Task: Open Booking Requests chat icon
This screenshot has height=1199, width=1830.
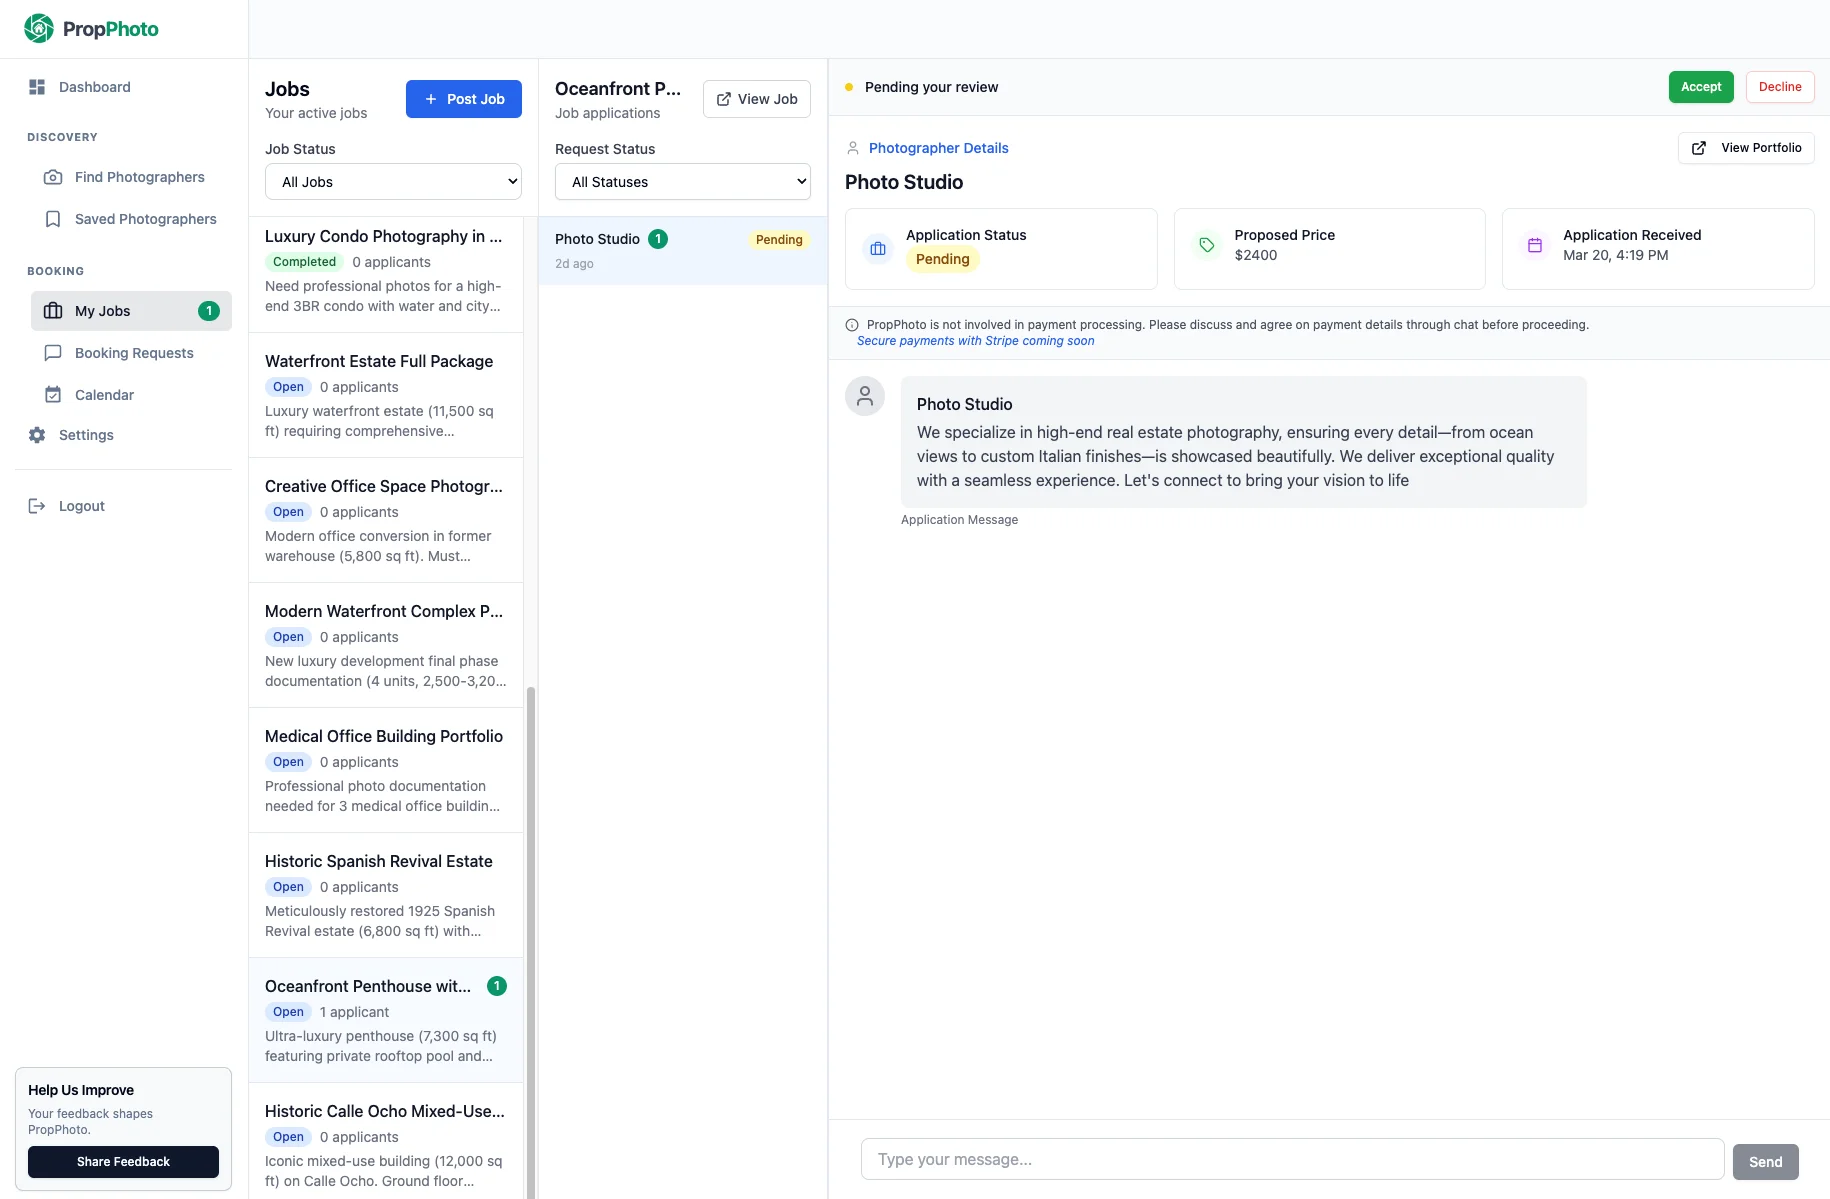Action: (53, 352)
